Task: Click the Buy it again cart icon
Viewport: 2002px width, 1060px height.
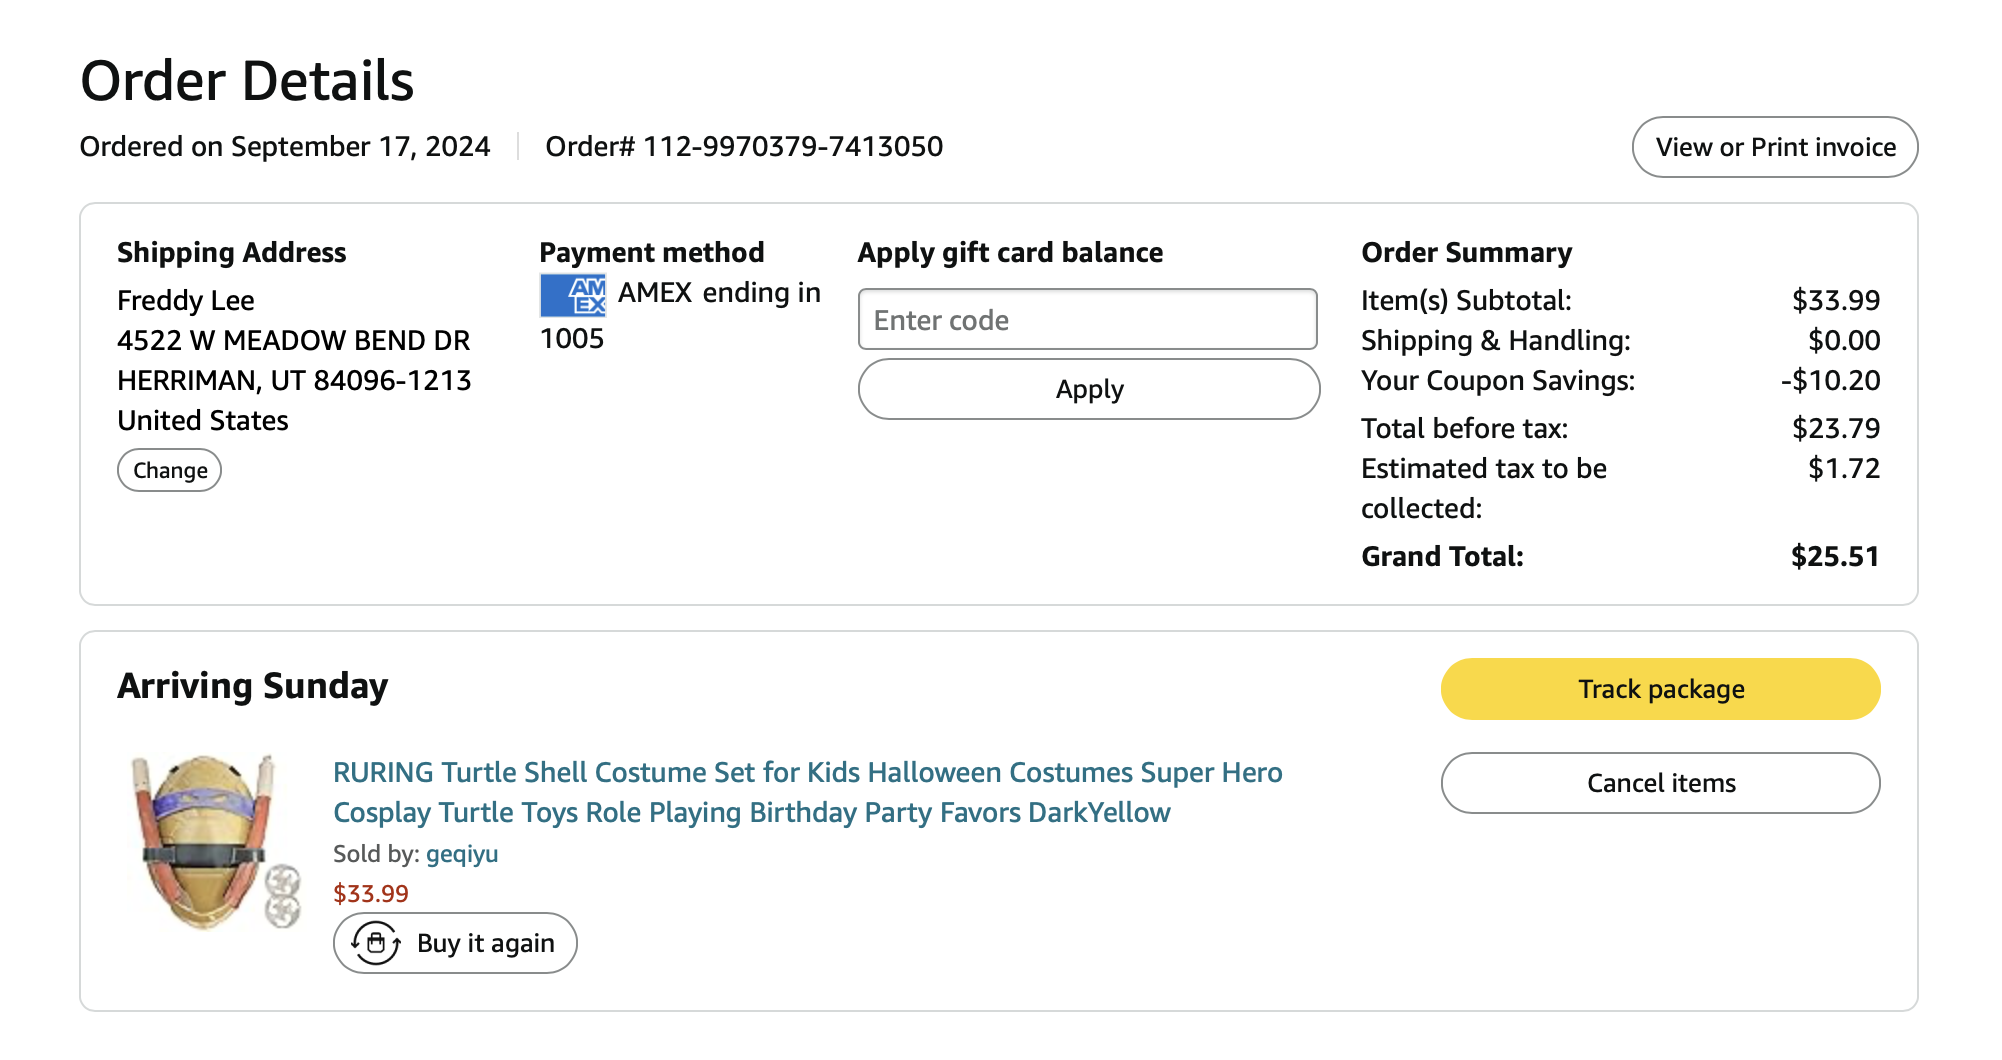Action: 376,943
